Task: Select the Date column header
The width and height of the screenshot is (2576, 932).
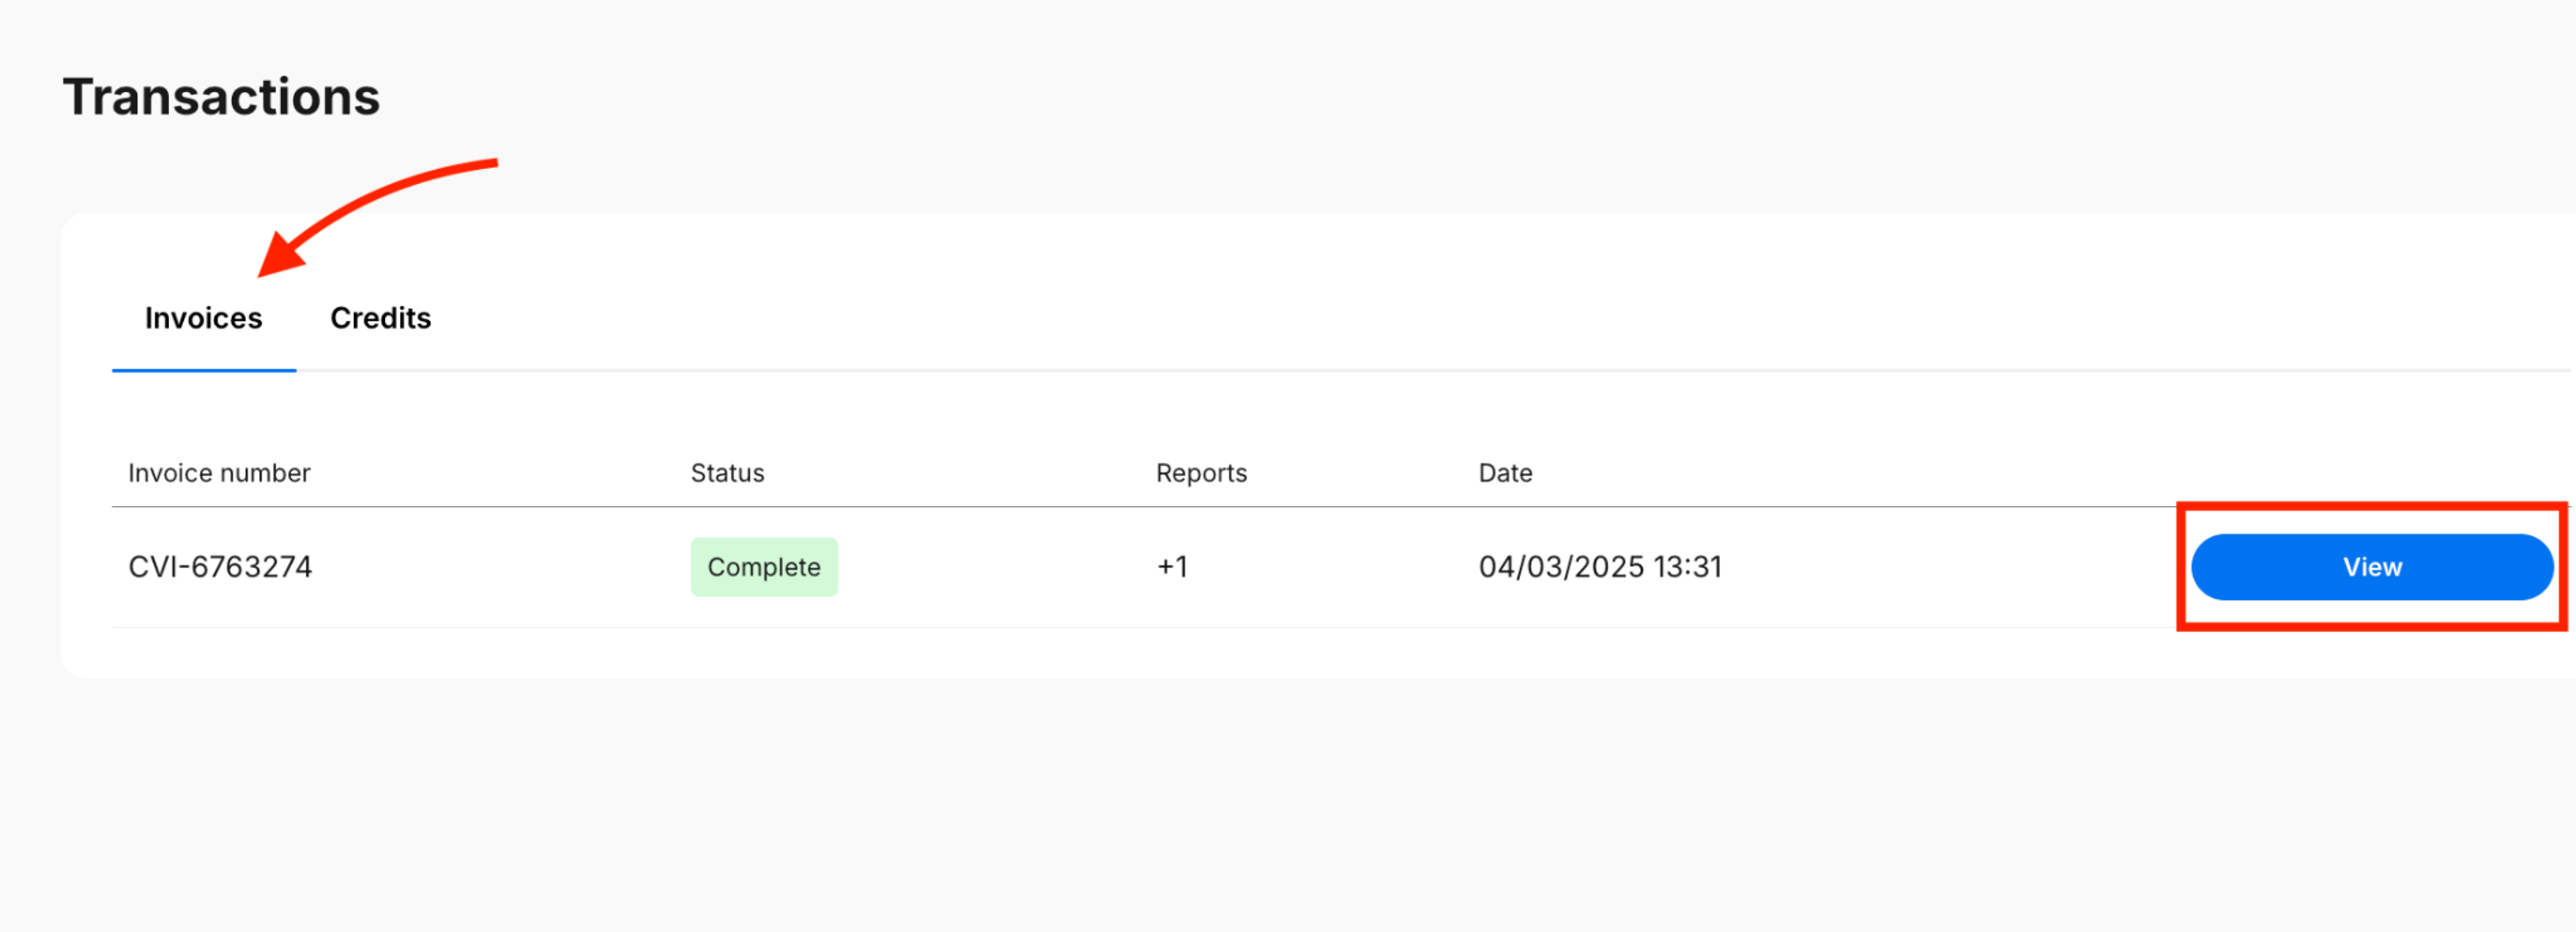Action: [x=1505, y=473]
